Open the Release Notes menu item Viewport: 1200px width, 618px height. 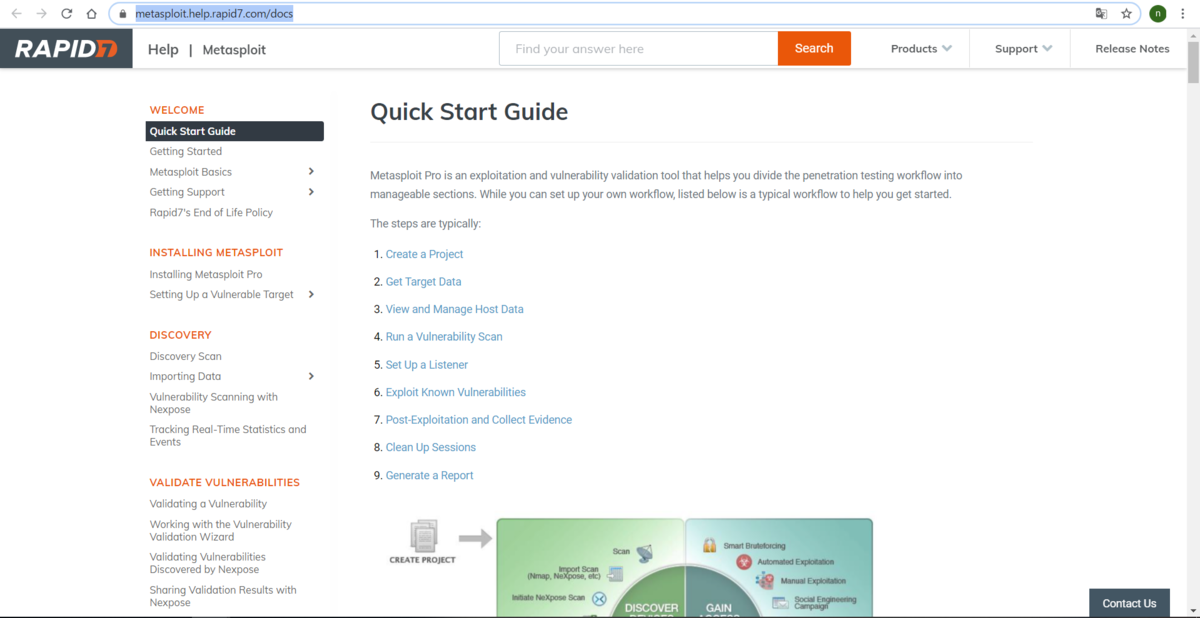(1132, 48)
